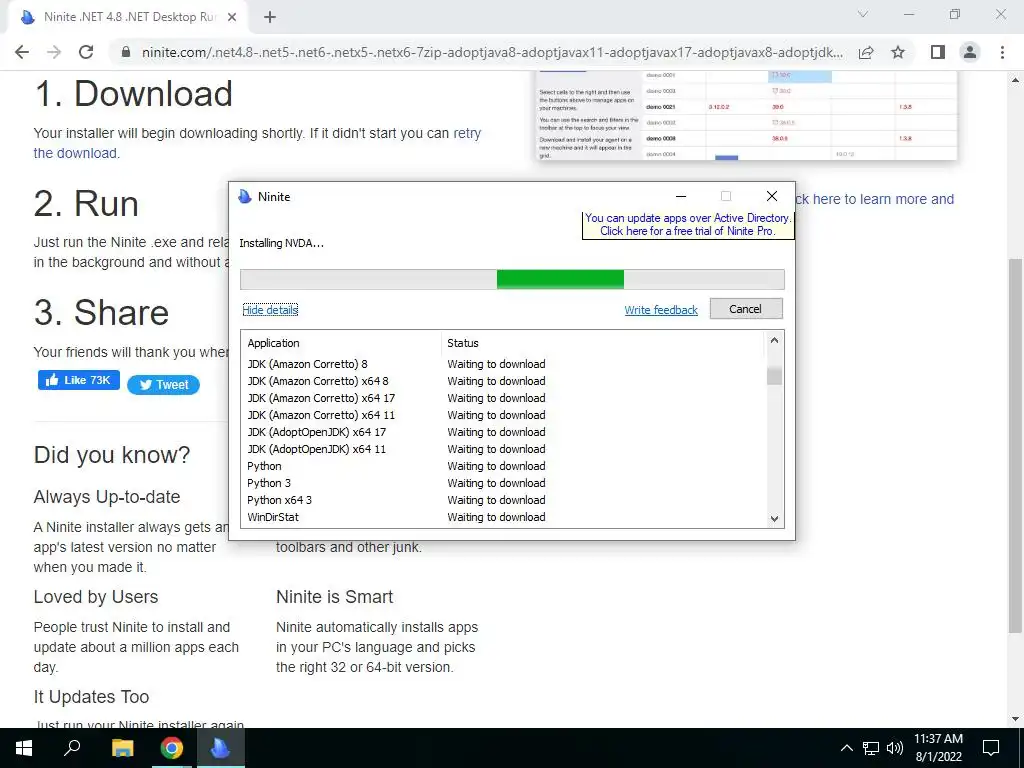Click the Facebook Like 73K button
The height and width of the screenshot is (768, 1024).
(79, 380)
